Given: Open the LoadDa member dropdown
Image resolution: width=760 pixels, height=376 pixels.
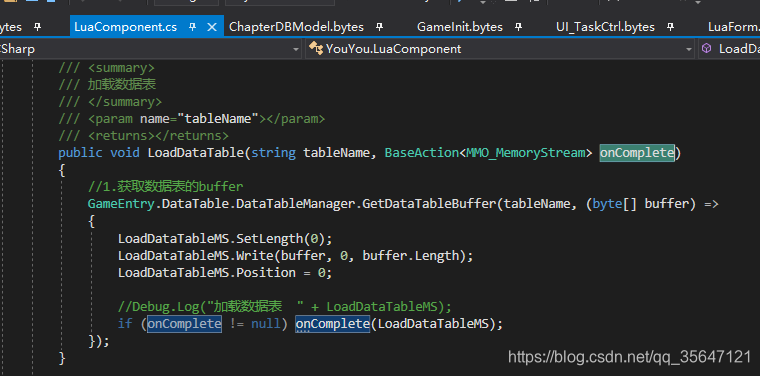Looking at the screenshot, I should [x=729, y=49].
